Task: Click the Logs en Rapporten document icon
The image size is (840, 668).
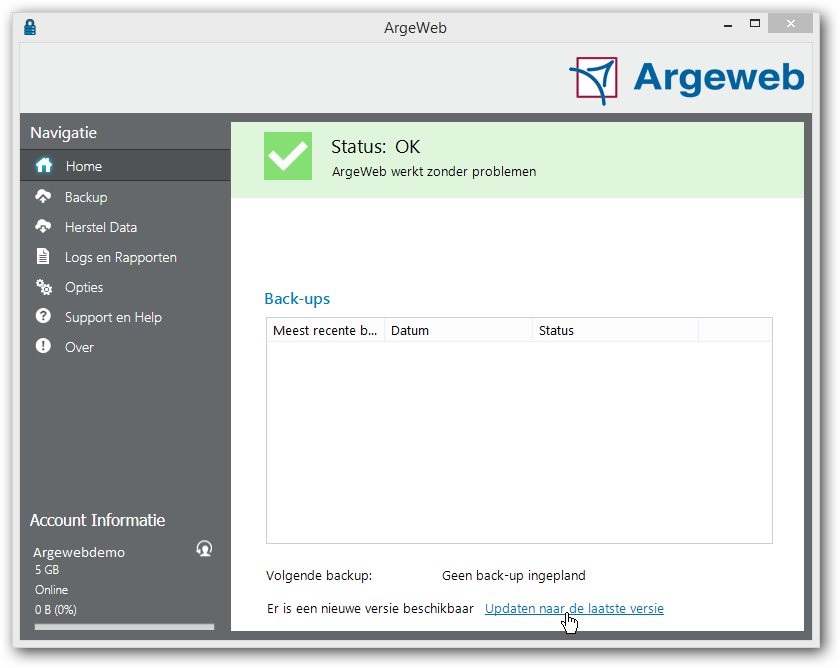Action: [x=43, y=256]
